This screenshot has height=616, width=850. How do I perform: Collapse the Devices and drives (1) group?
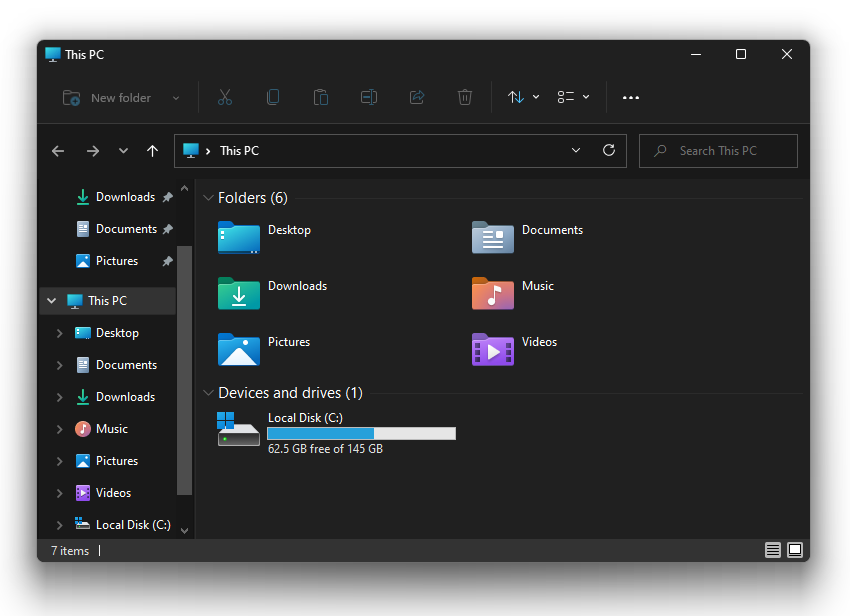point(208,393)
